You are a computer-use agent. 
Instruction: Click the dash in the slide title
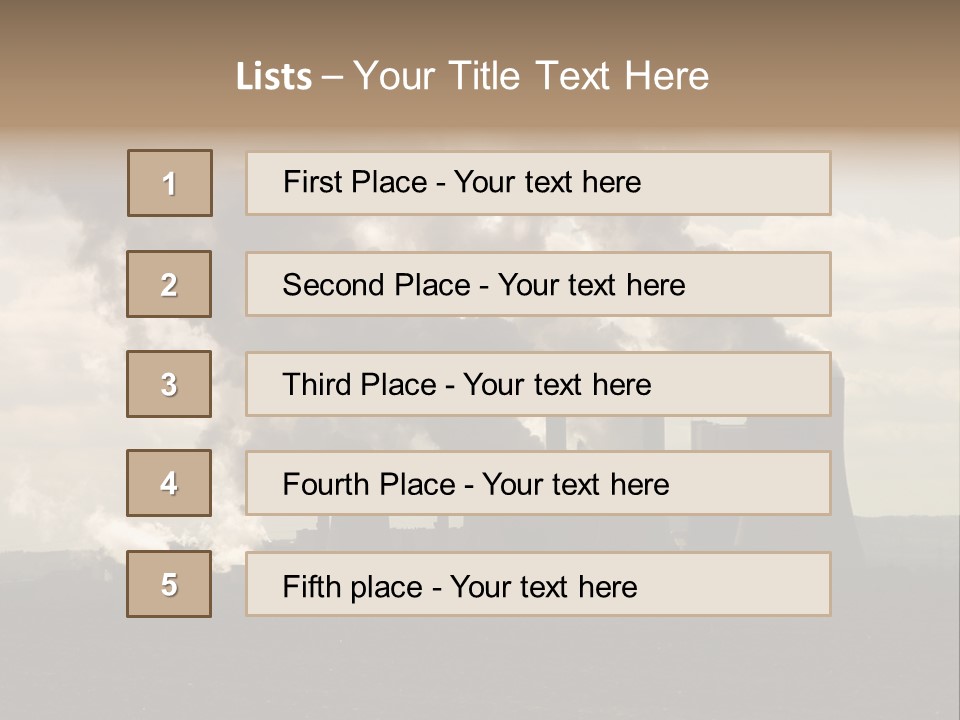[x=332, y=77]
